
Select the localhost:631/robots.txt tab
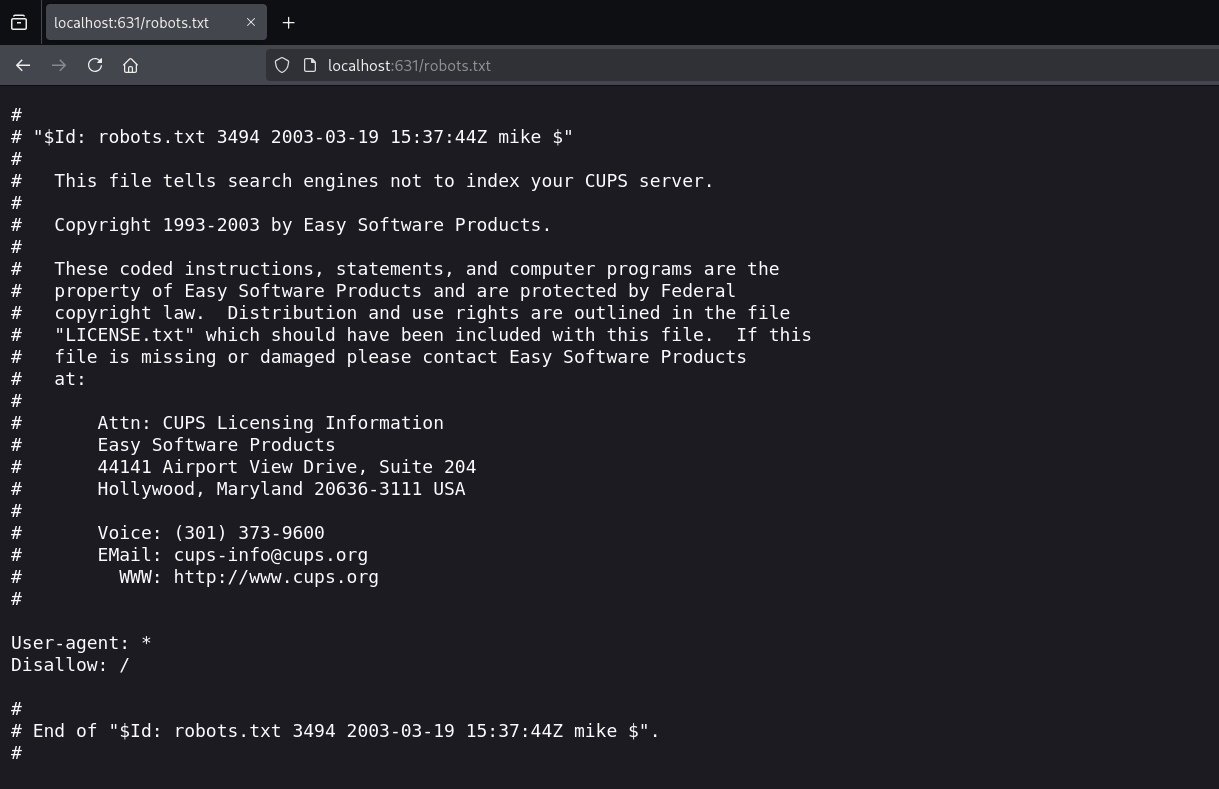pyautogui.click(x=140, y=22)
